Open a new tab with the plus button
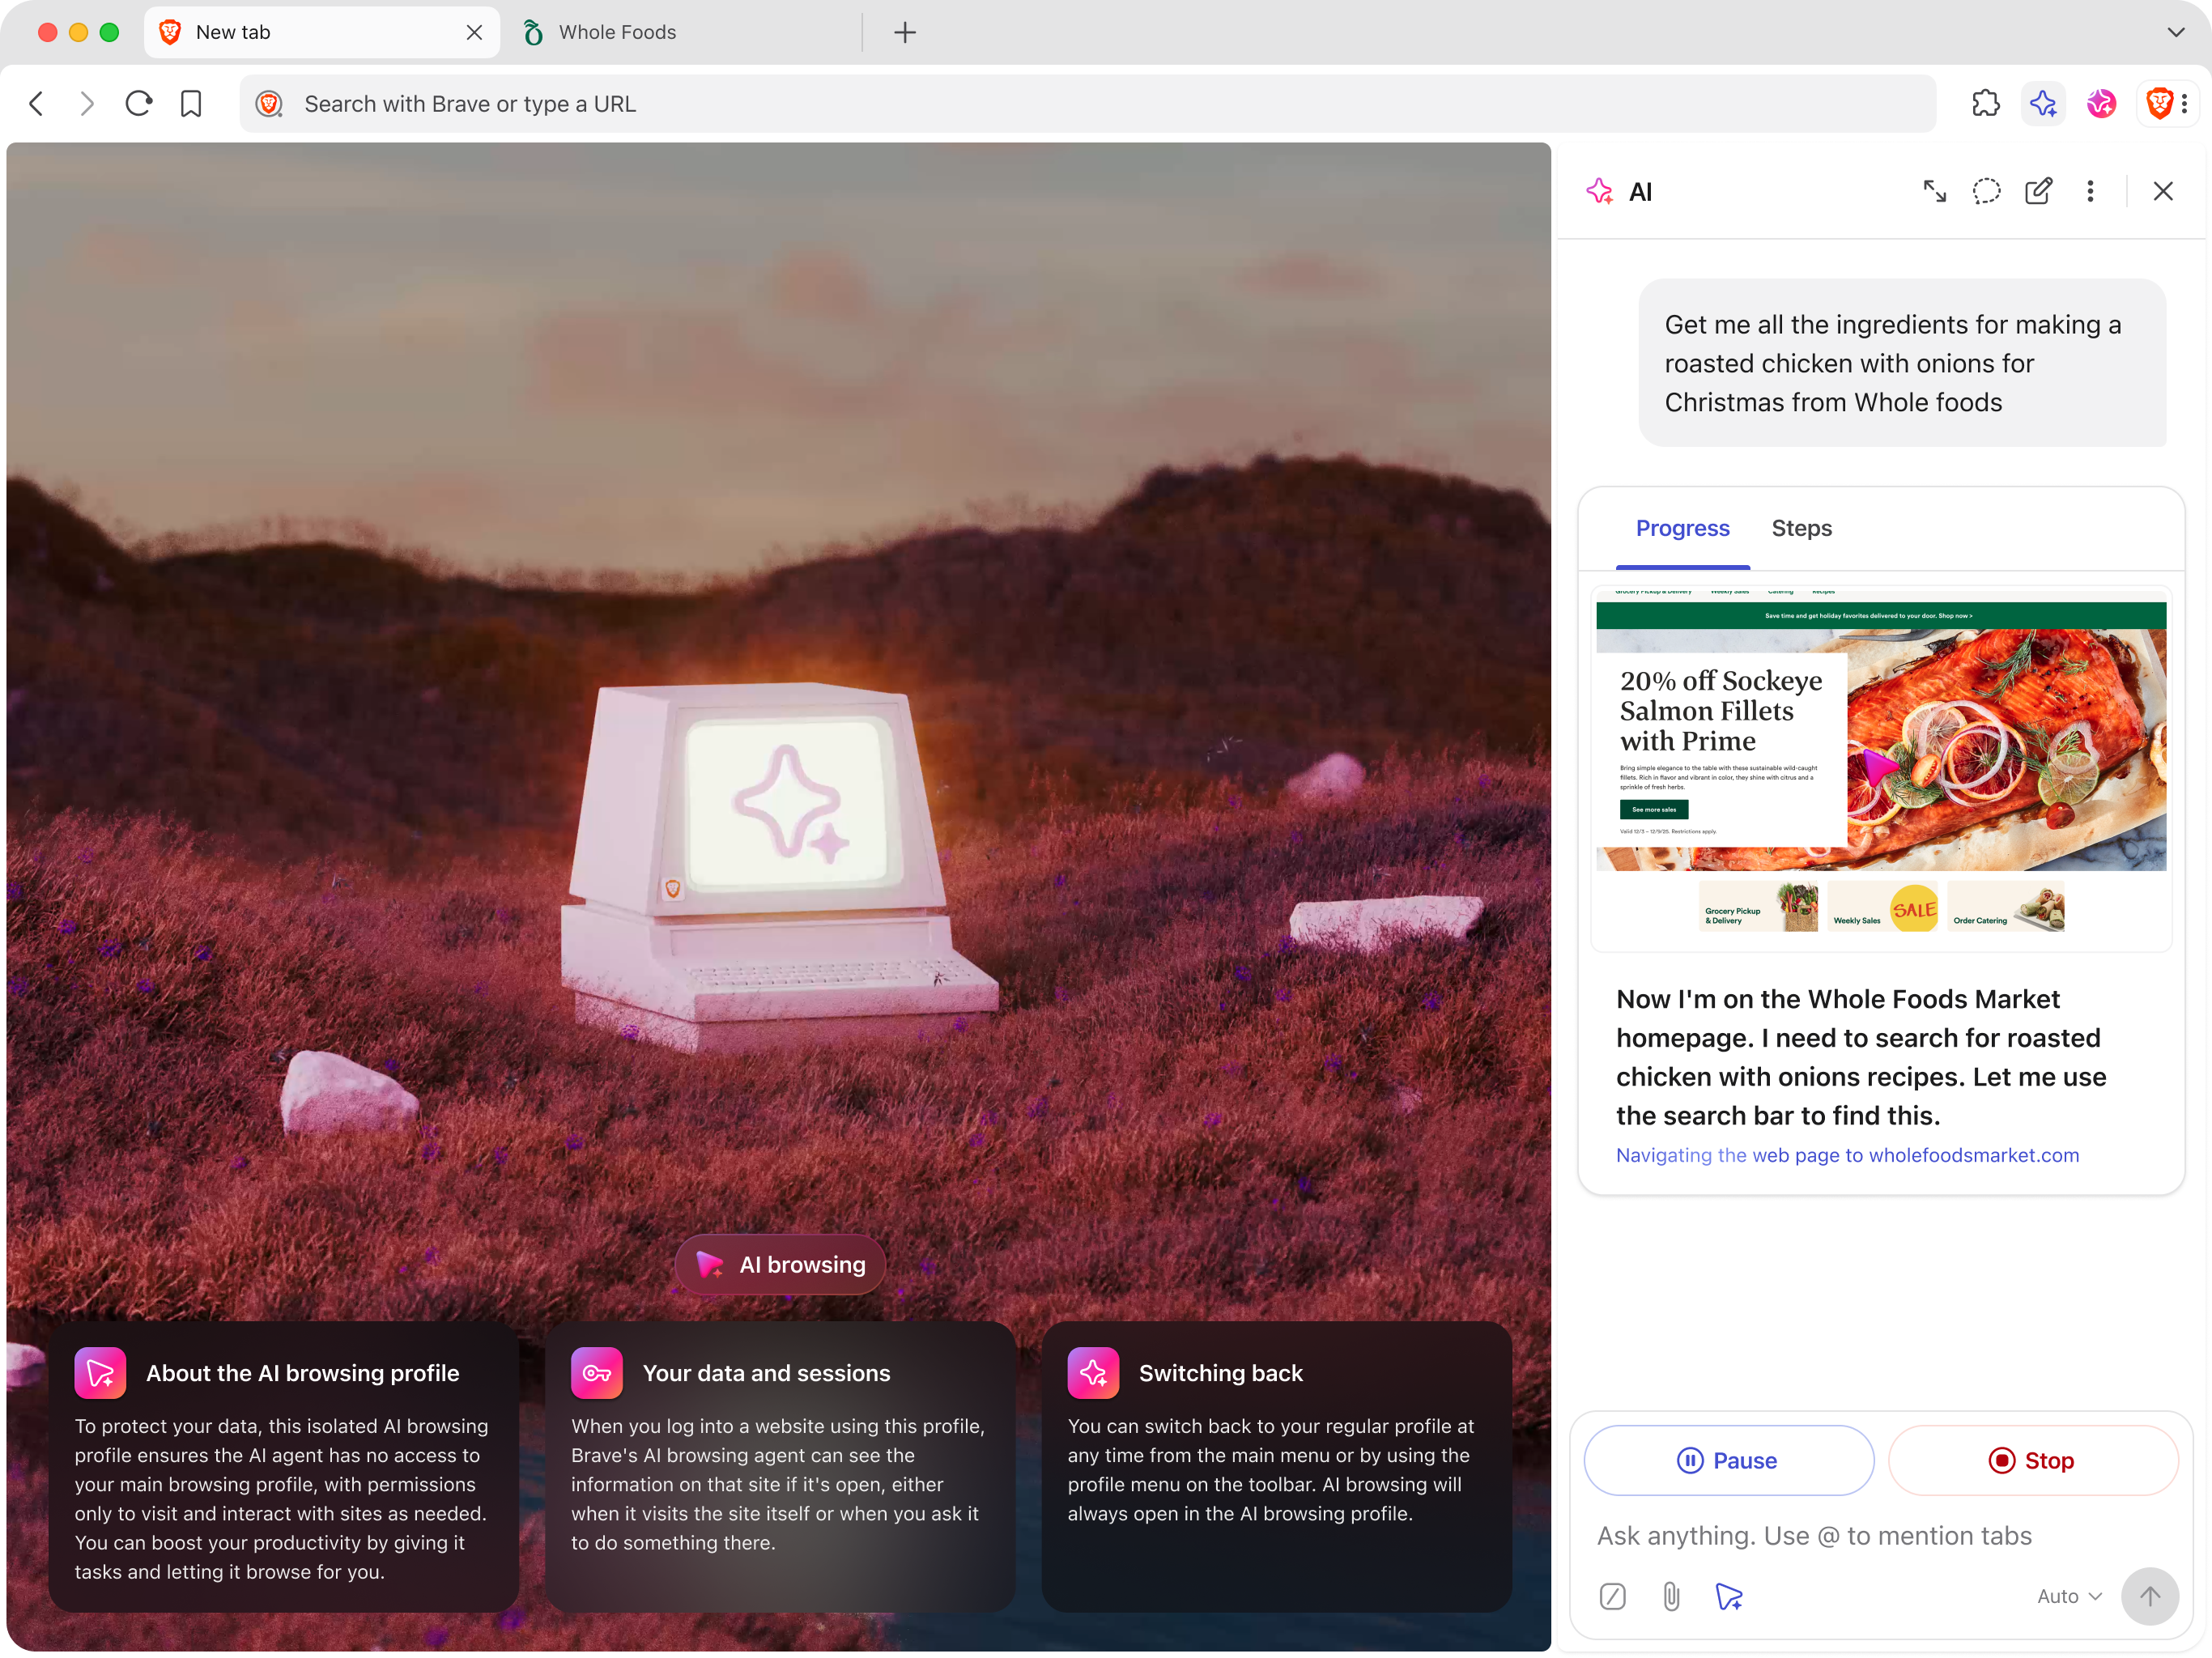Image resolution: width=2212 pixels, height=1658 pixels. tap(904, 32)
